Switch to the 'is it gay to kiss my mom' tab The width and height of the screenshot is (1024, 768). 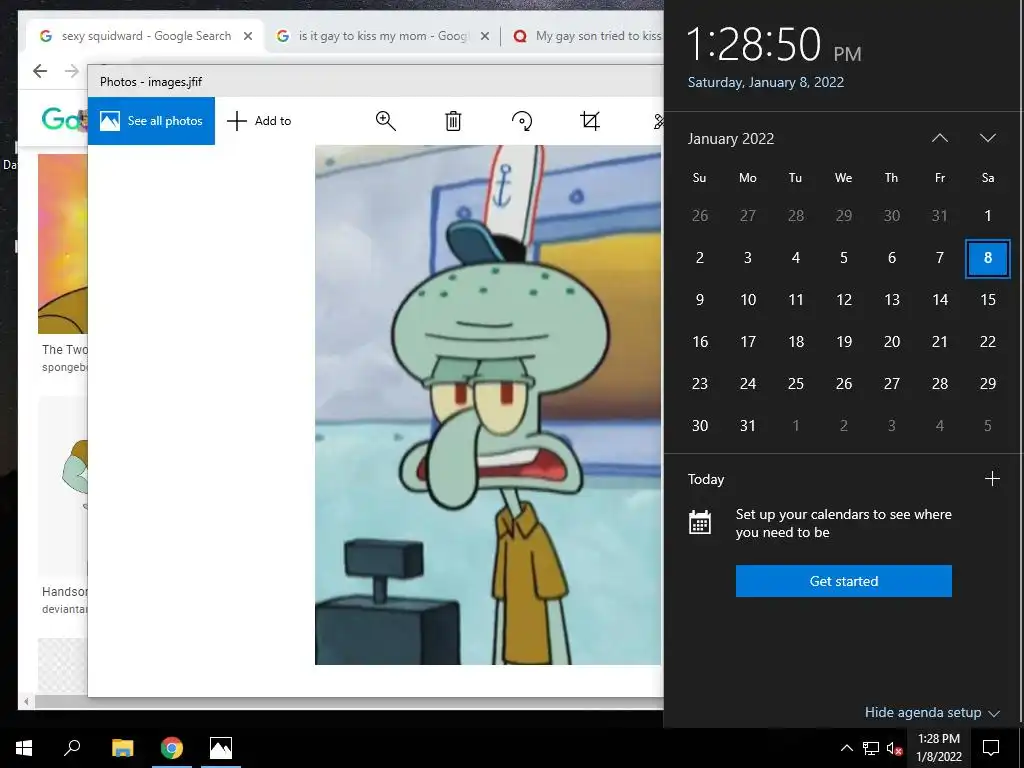pos(382,36)
